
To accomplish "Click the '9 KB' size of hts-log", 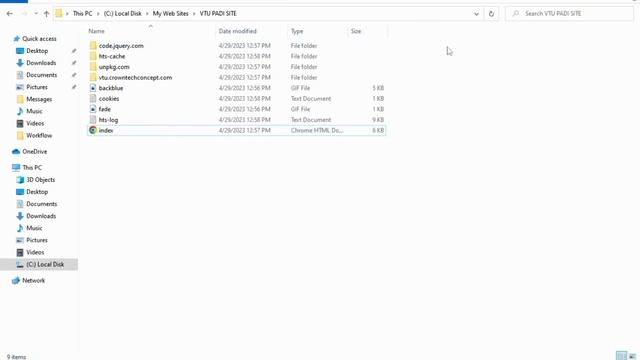I will click(x=378, y=120).
